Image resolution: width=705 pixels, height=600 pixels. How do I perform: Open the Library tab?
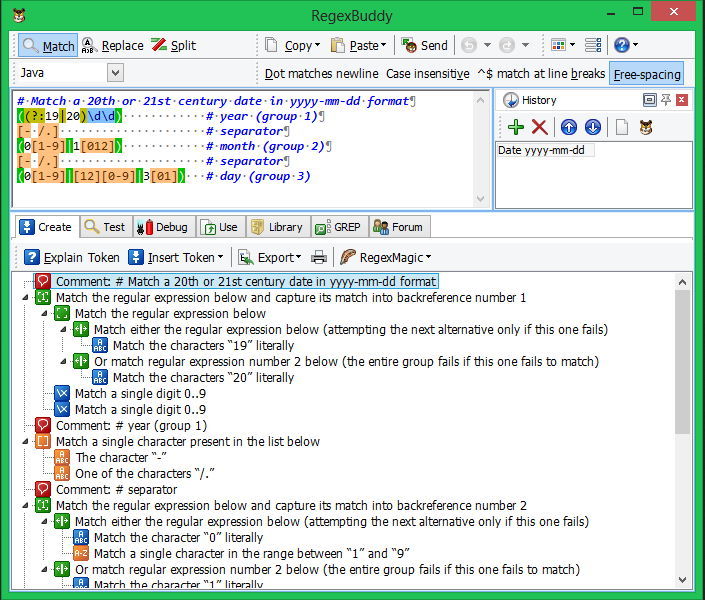pos(276,227)
